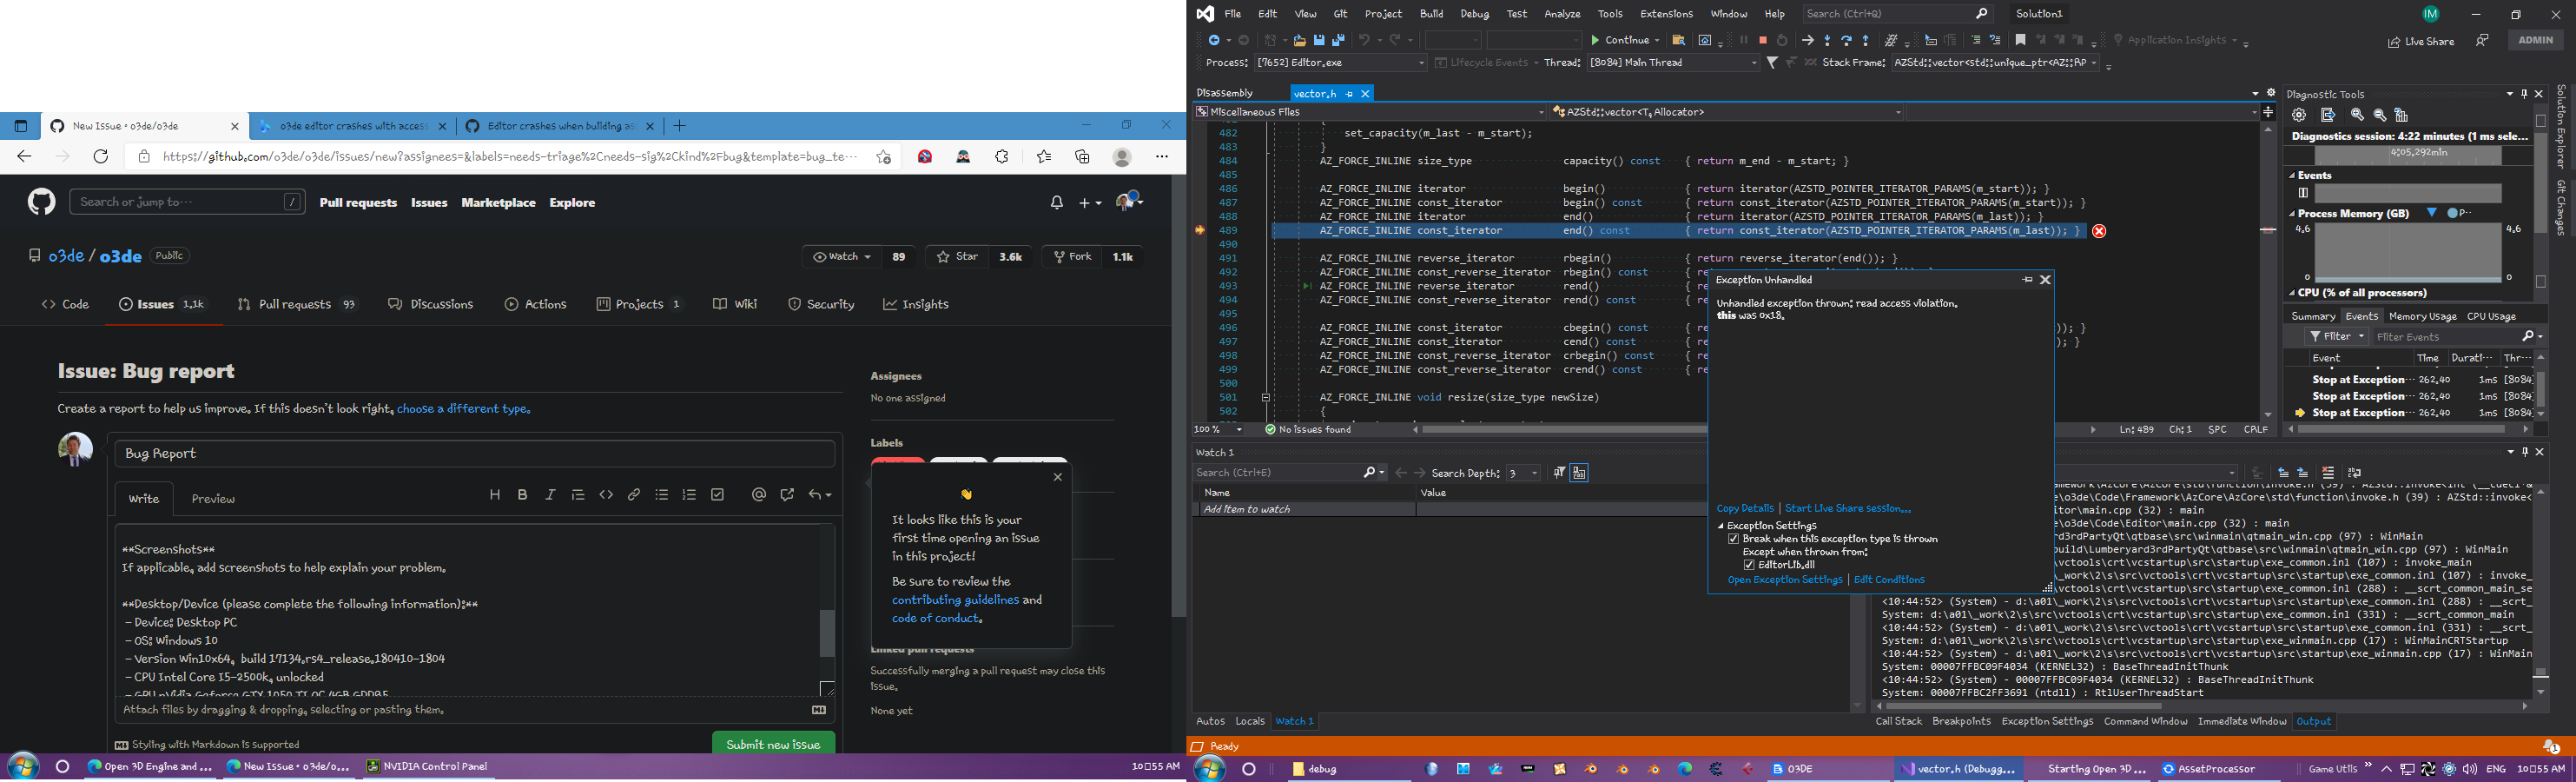Image resolution: width=2576 pixels, height=782 pixels.
Task: Click the add link icon in GitHub editor
Action: (634, 495)
